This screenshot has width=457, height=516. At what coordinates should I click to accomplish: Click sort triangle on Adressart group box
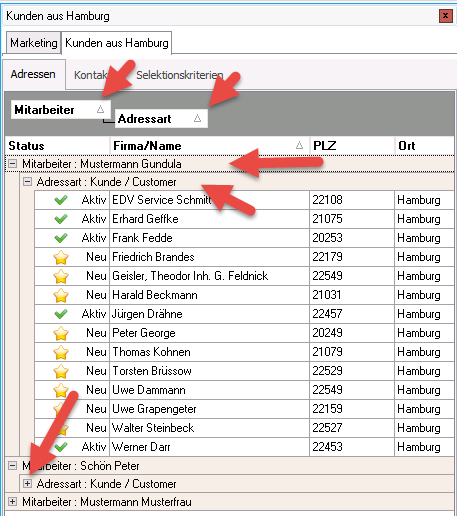tap(197, 118)
